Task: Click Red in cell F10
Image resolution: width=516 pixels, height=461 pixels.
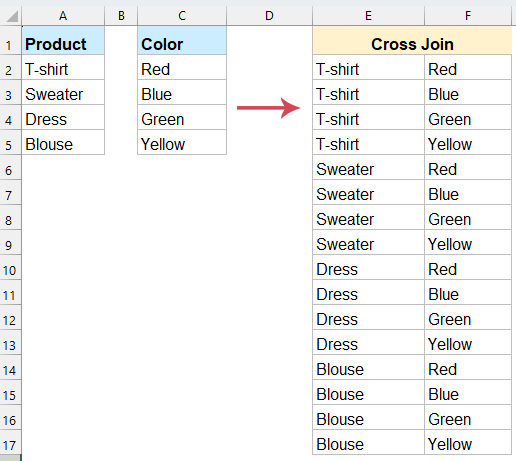Action: click(x=468, y=267)
